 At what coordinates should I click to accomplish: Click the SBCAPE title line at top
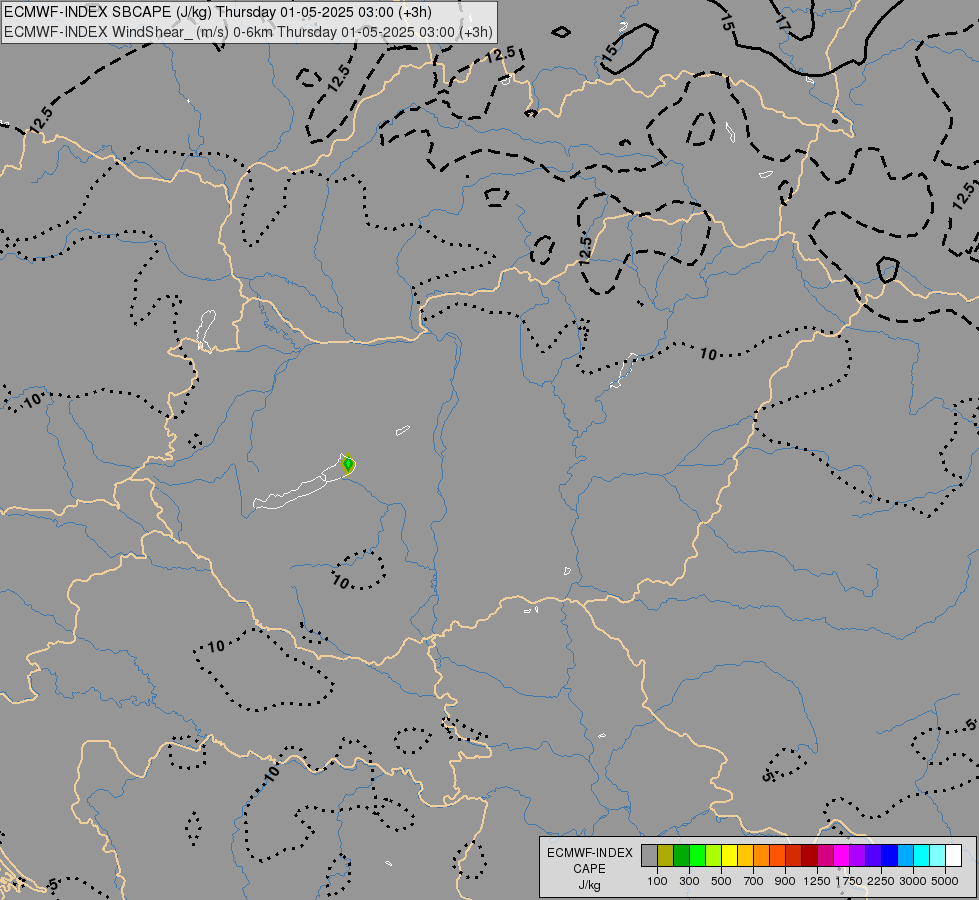click(217, 12)
